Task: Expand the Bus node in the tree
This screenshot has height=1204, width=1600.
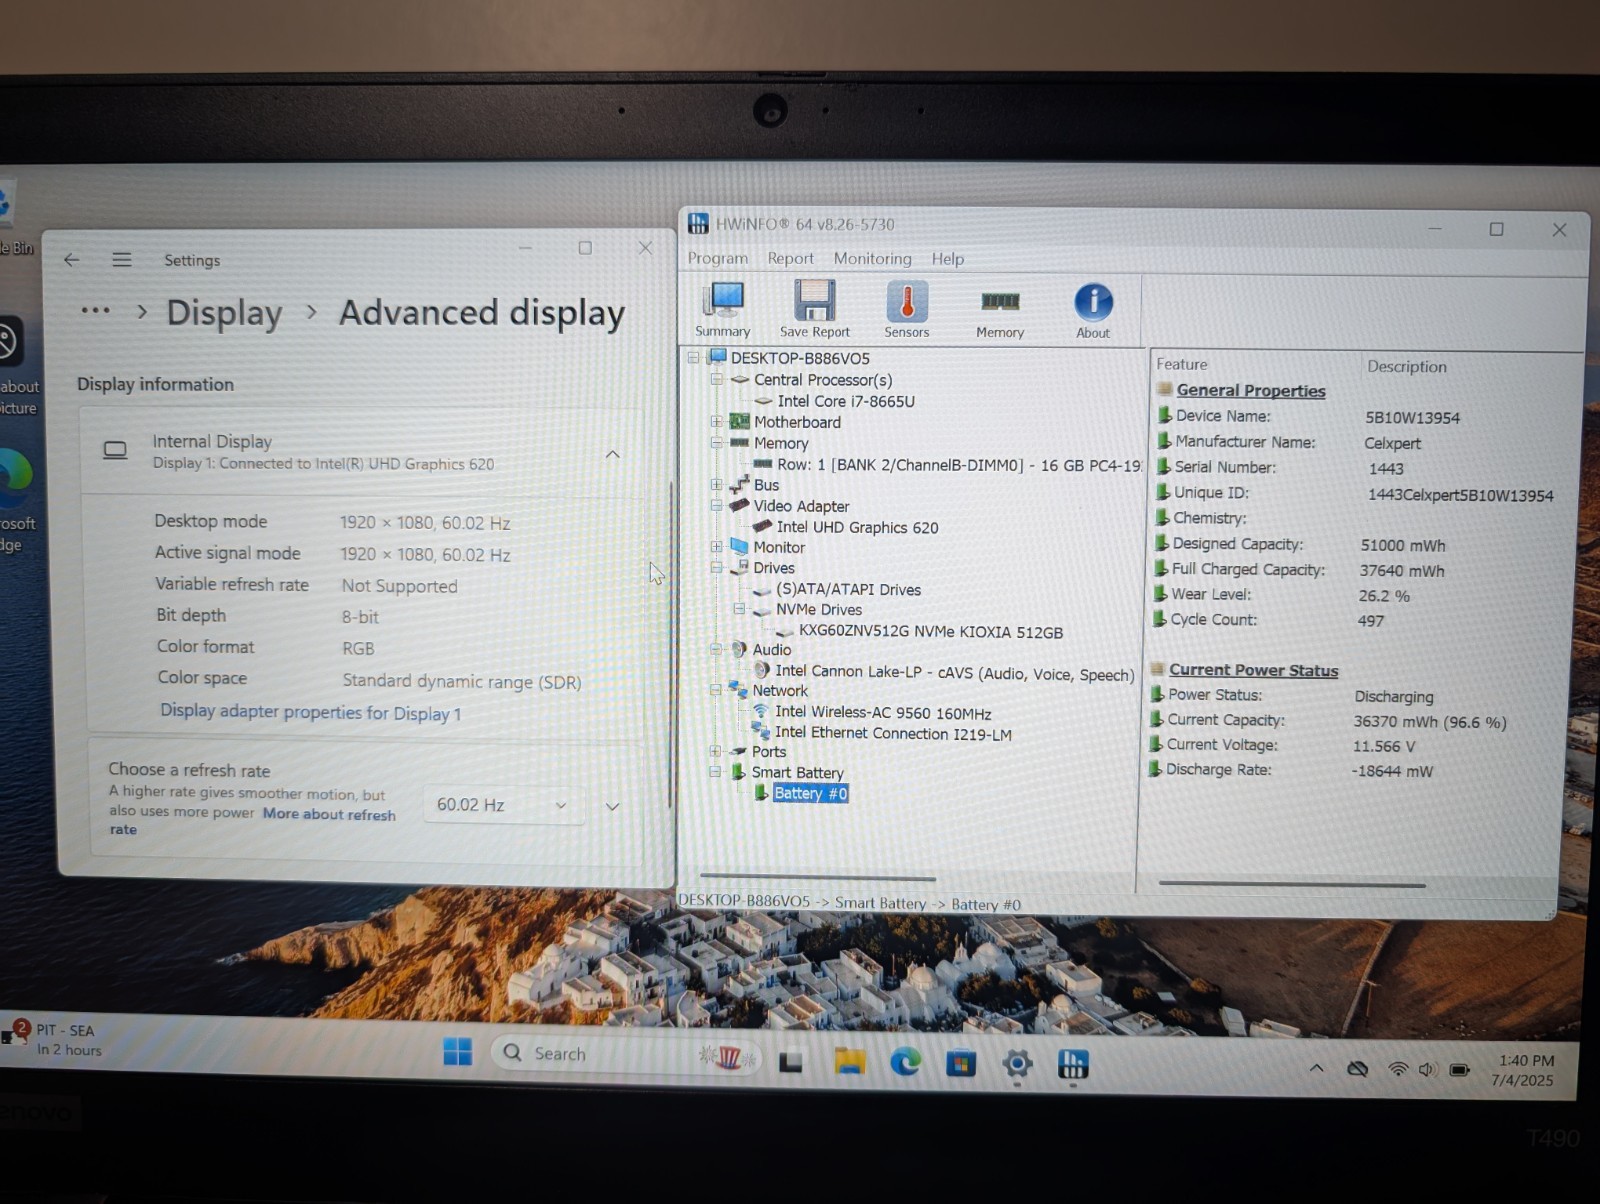Action: point(716,485)
